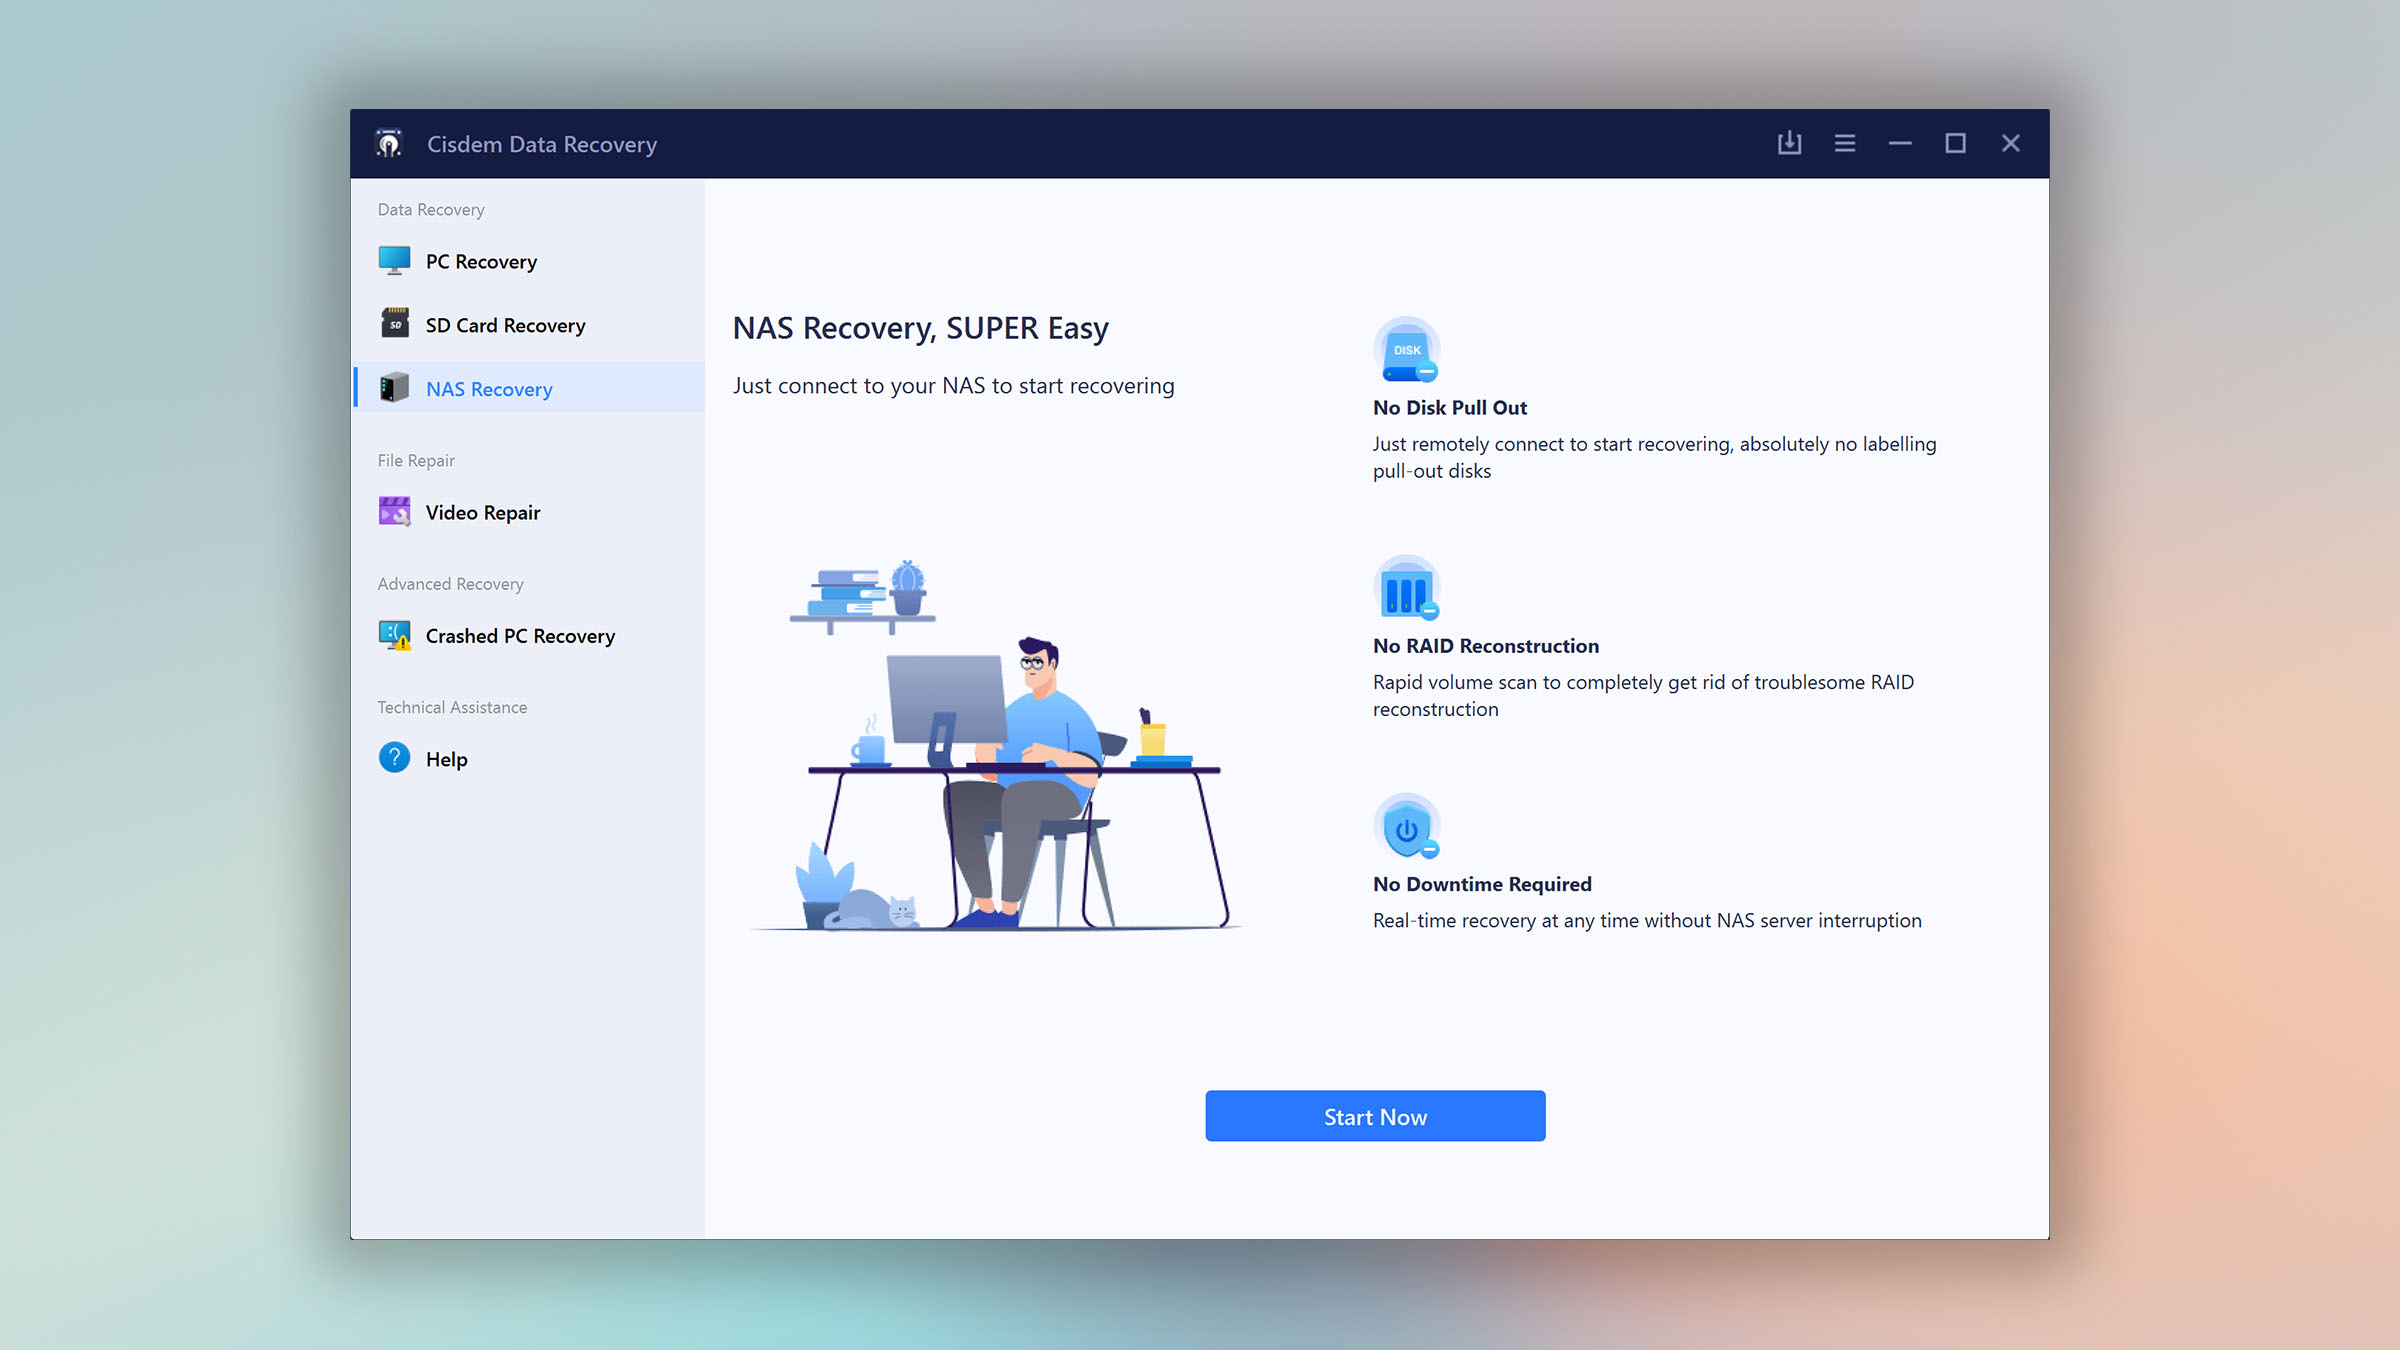Click the 'NAS Recovery, SUPER Easy' heading
This screenshot has height=1350, width=2400.
click(x=920, y=328)
